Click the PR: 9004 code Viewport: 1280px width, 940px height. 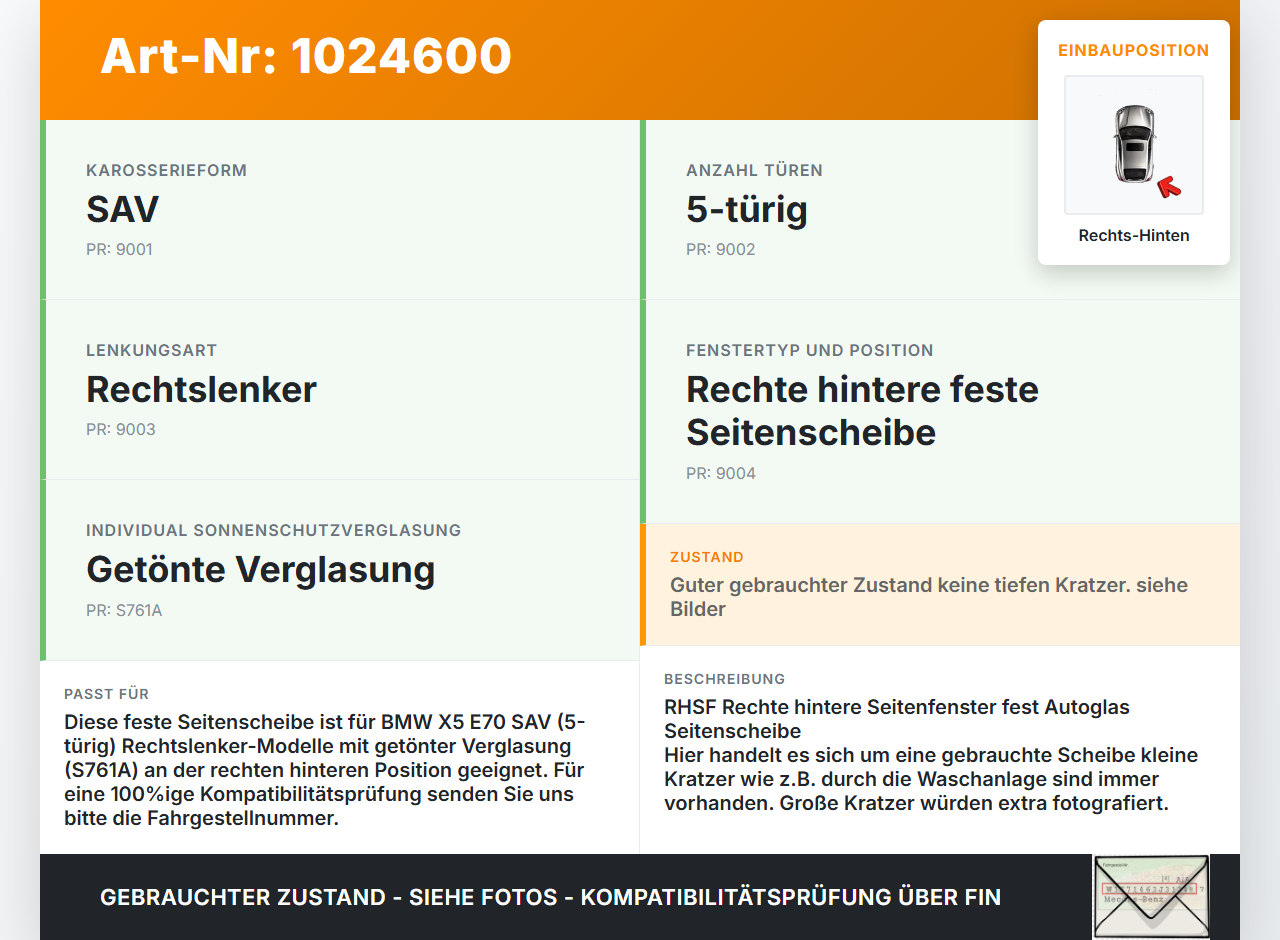pos(721,473)
